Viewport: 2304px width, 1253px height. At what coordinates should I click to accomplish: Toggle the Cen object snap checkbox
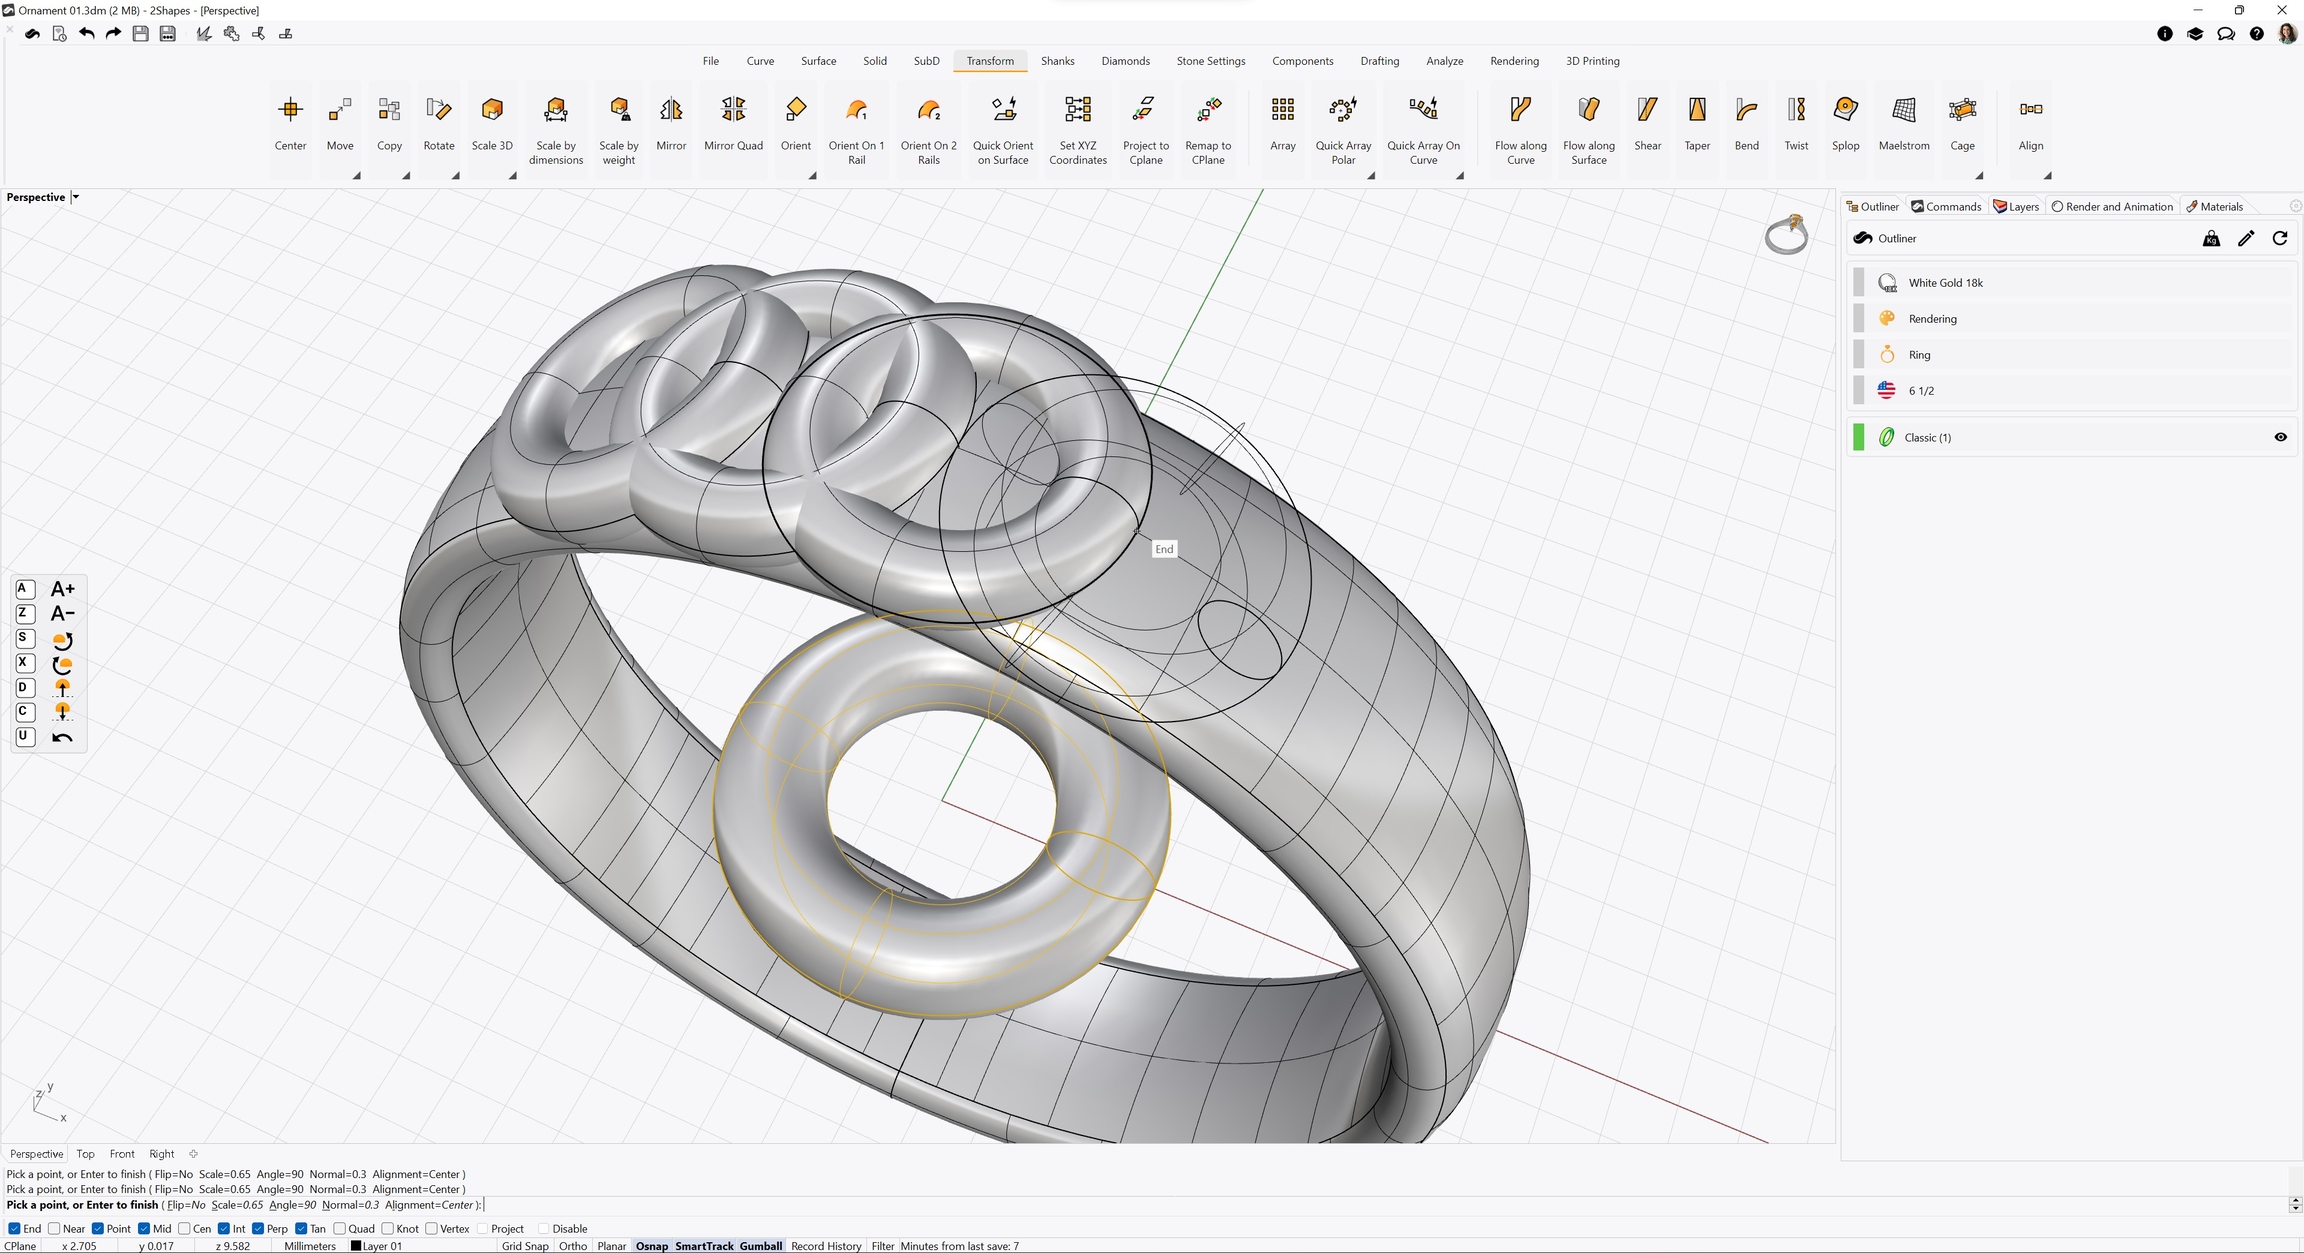[x=184, y=1229]
